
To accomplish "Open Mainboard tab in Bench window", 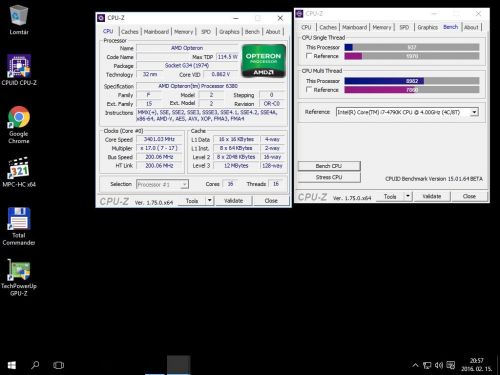I will 354,27.
